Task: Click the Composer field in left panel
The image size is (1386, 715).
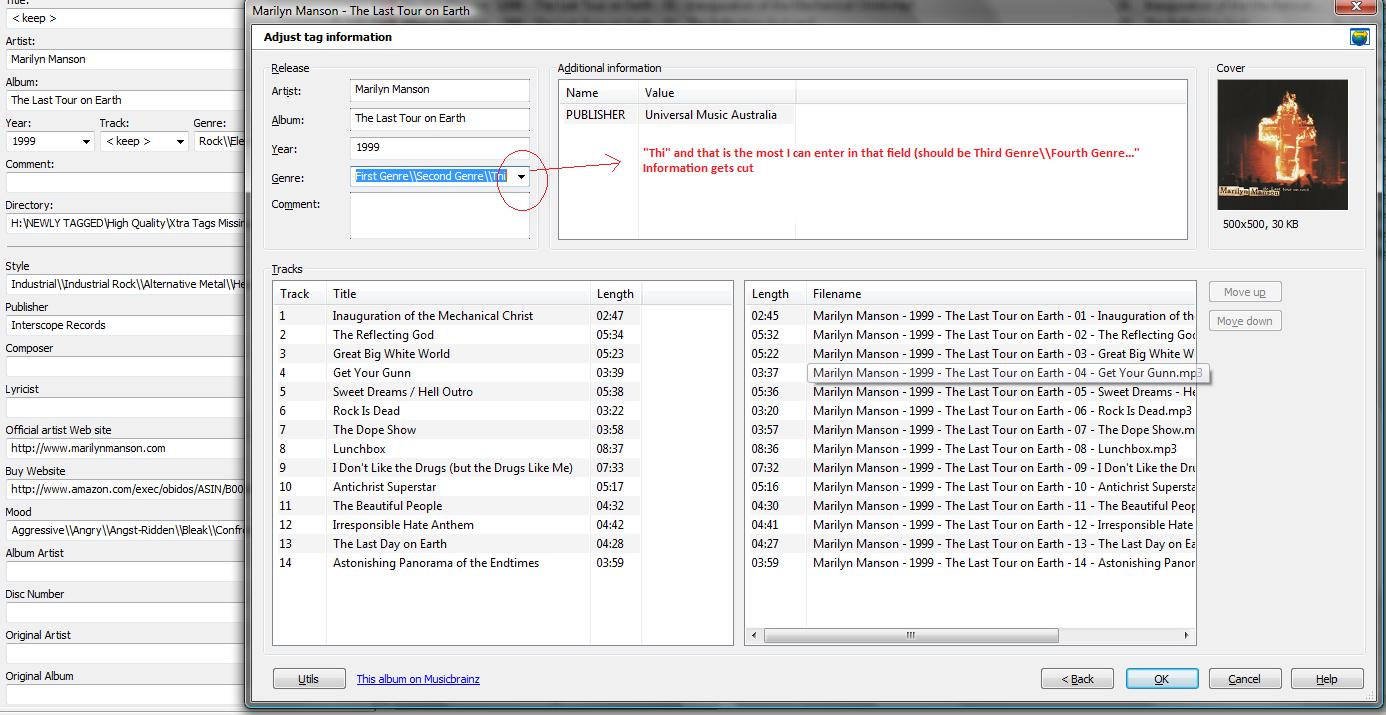Action: click(125, 366)
